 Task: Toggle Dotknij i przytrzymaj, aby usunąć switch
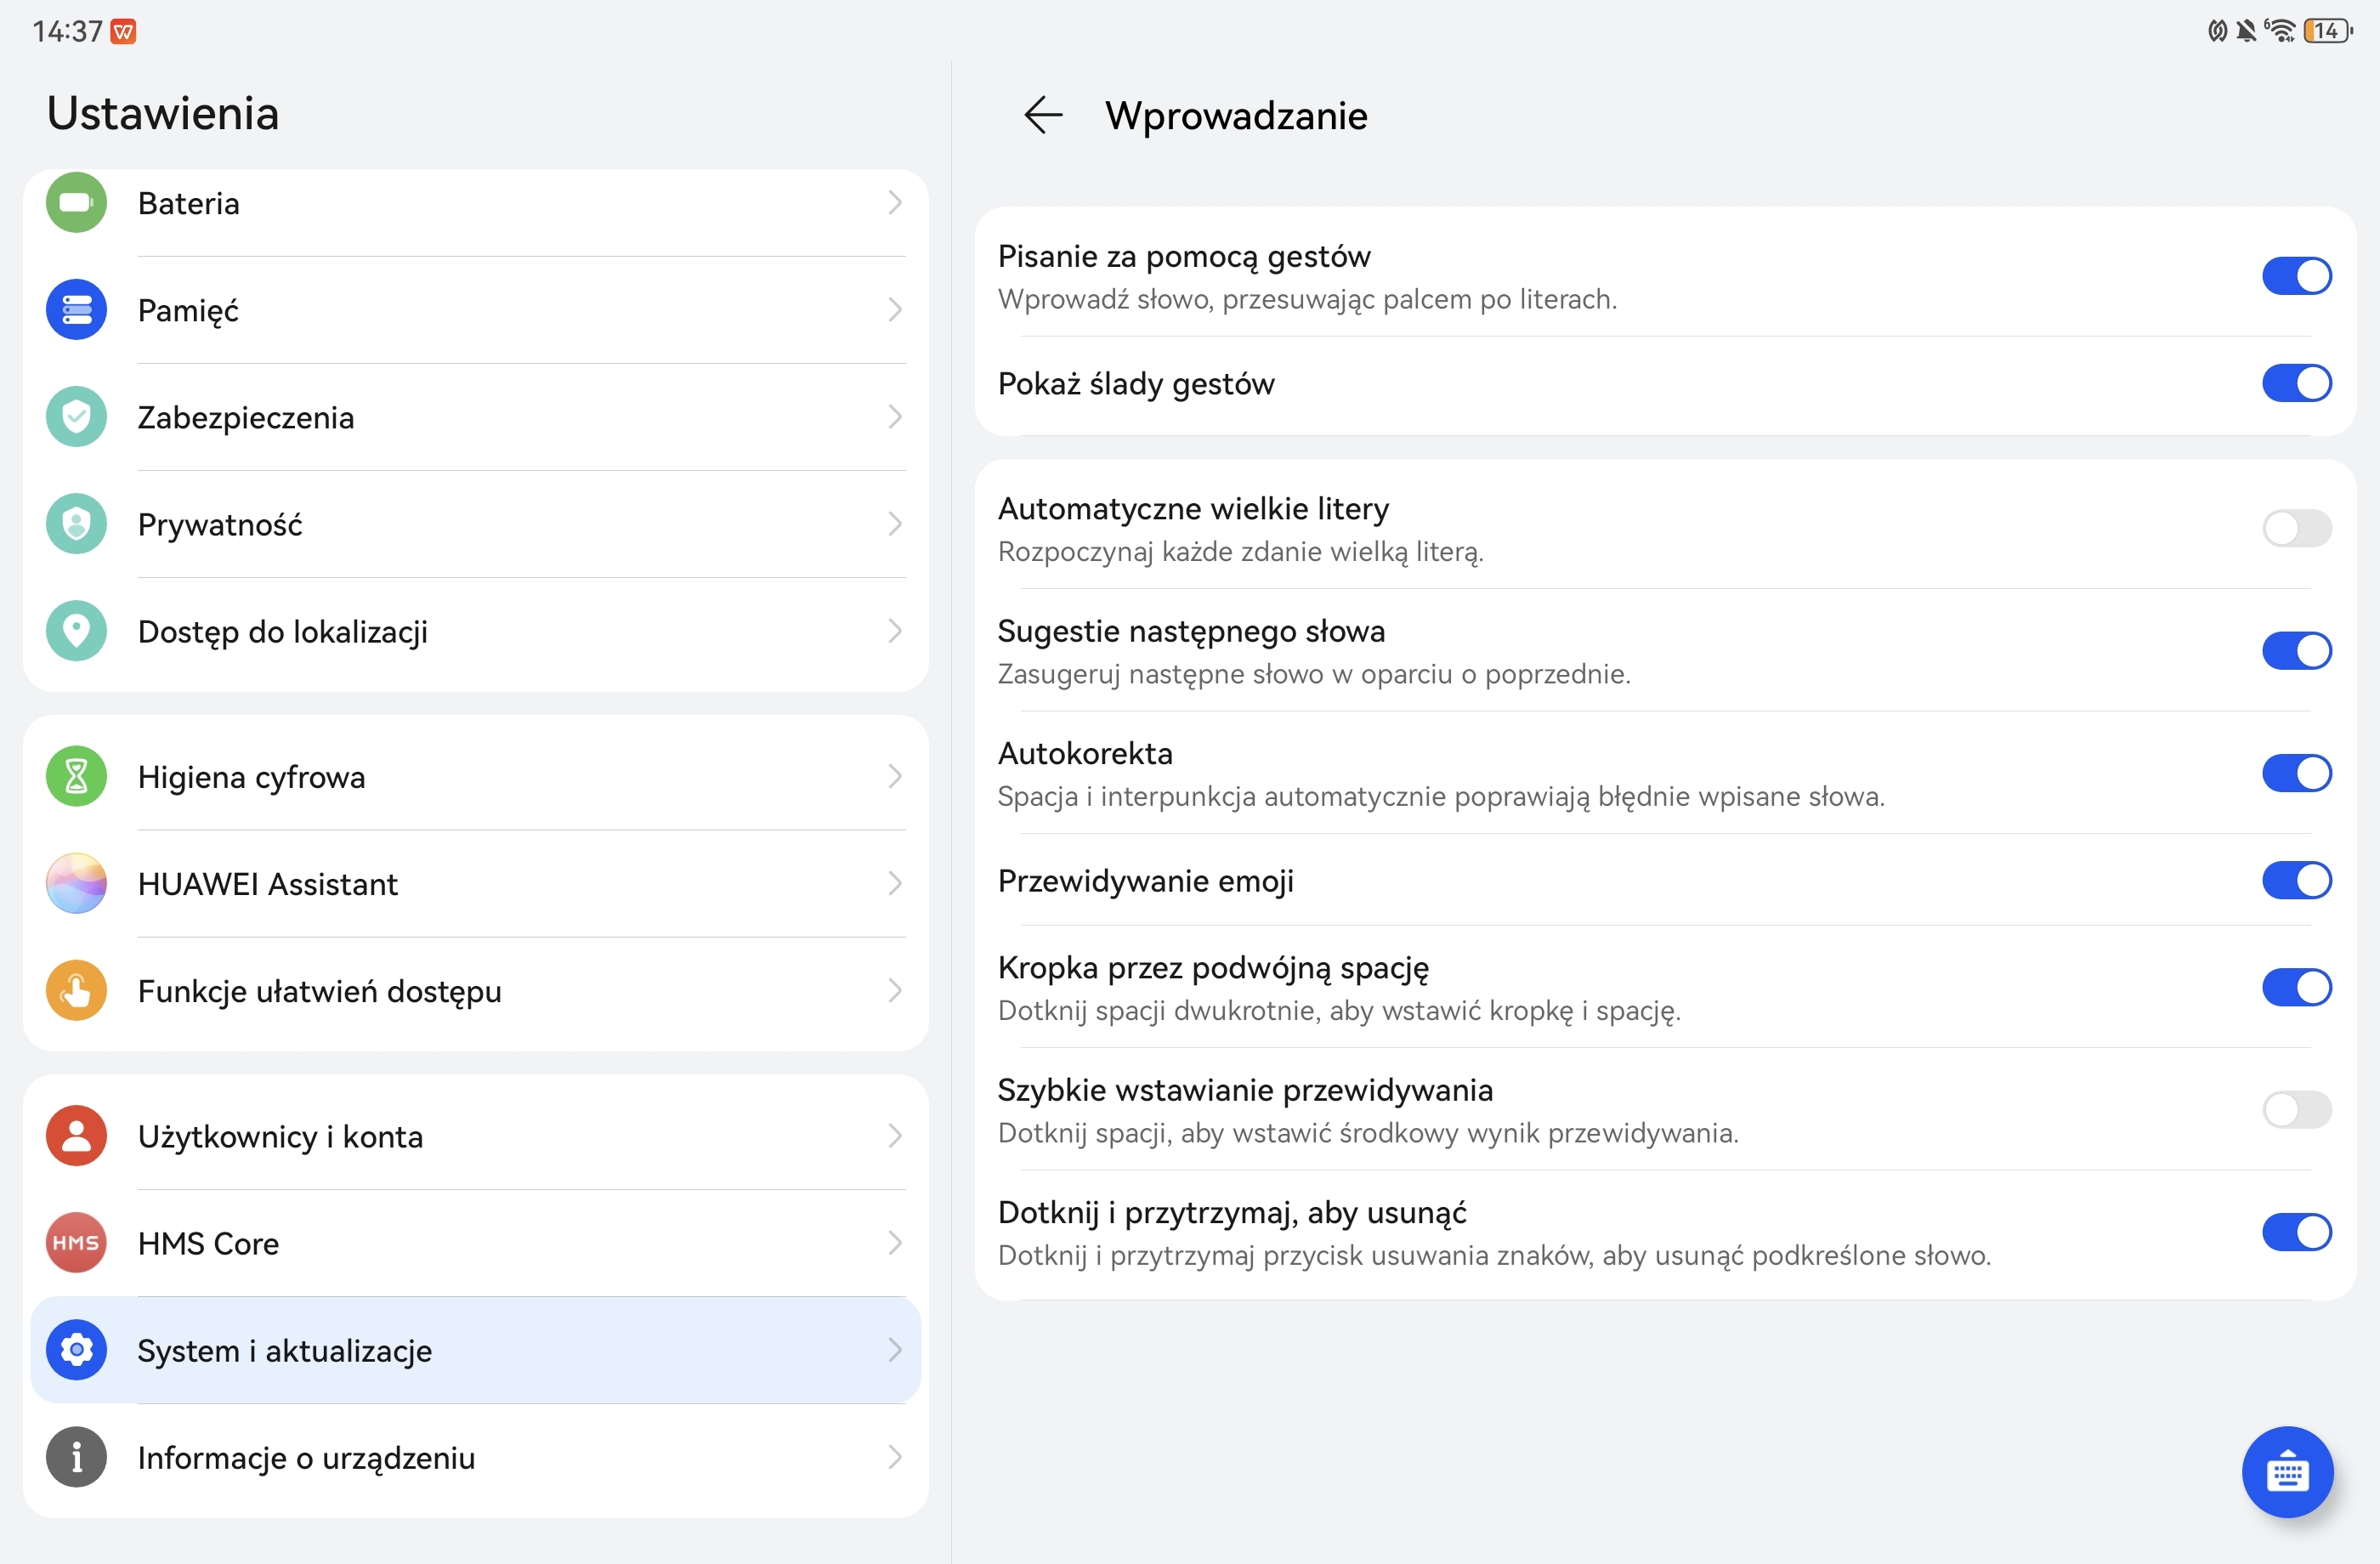pos(2297,1232)
